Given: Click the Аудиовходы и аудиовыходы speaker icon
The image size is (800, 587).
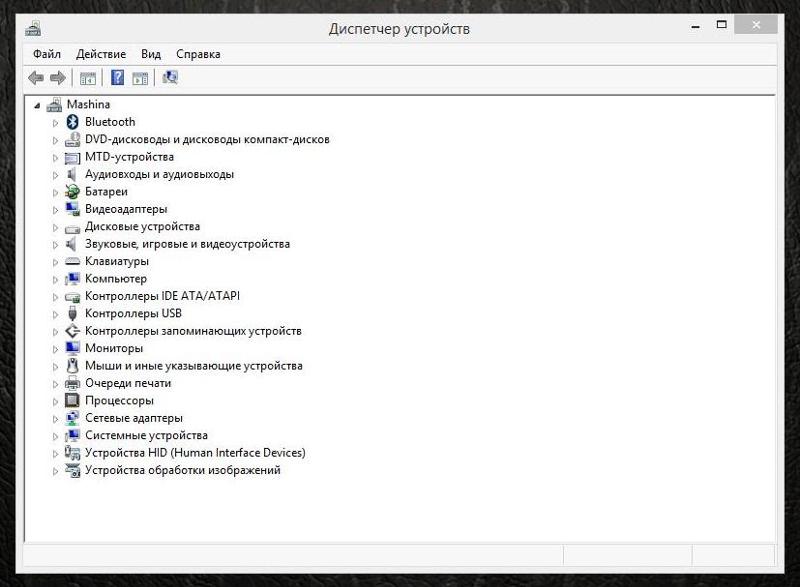Looking at the screenshot, I should point(71,174).
